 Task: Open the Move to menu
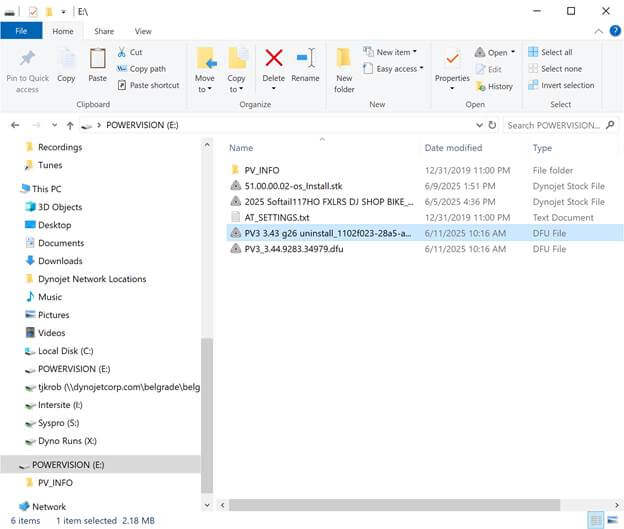point(205,71)
